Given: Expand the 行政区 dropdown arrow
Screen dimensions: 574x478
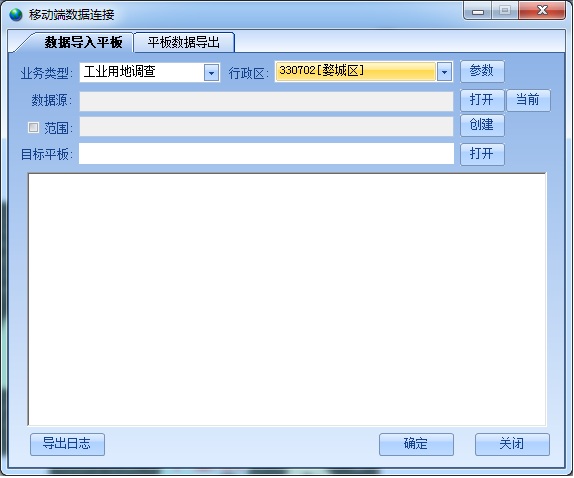Looking at the screenshot, I should point(444,72).
